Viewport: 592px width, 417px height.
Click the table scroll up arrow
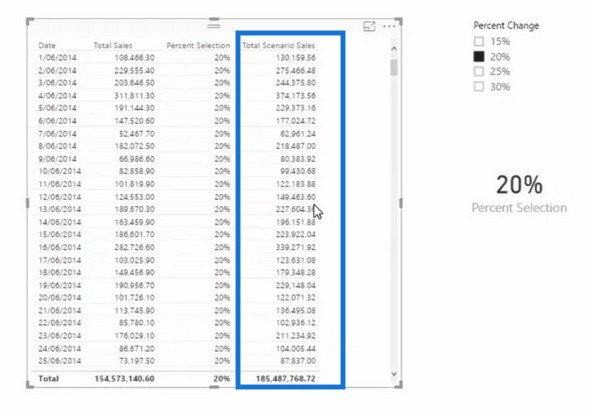coord(394,48)
